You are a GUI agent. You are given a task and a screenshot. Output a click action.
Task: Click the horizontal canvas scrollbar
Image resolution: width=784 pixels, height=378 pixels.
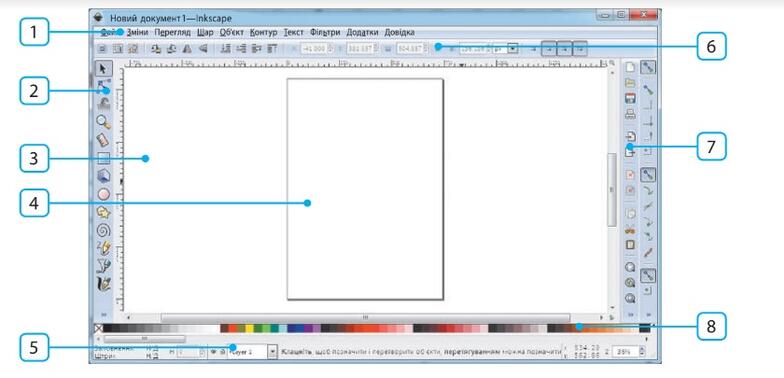point(365,317)
